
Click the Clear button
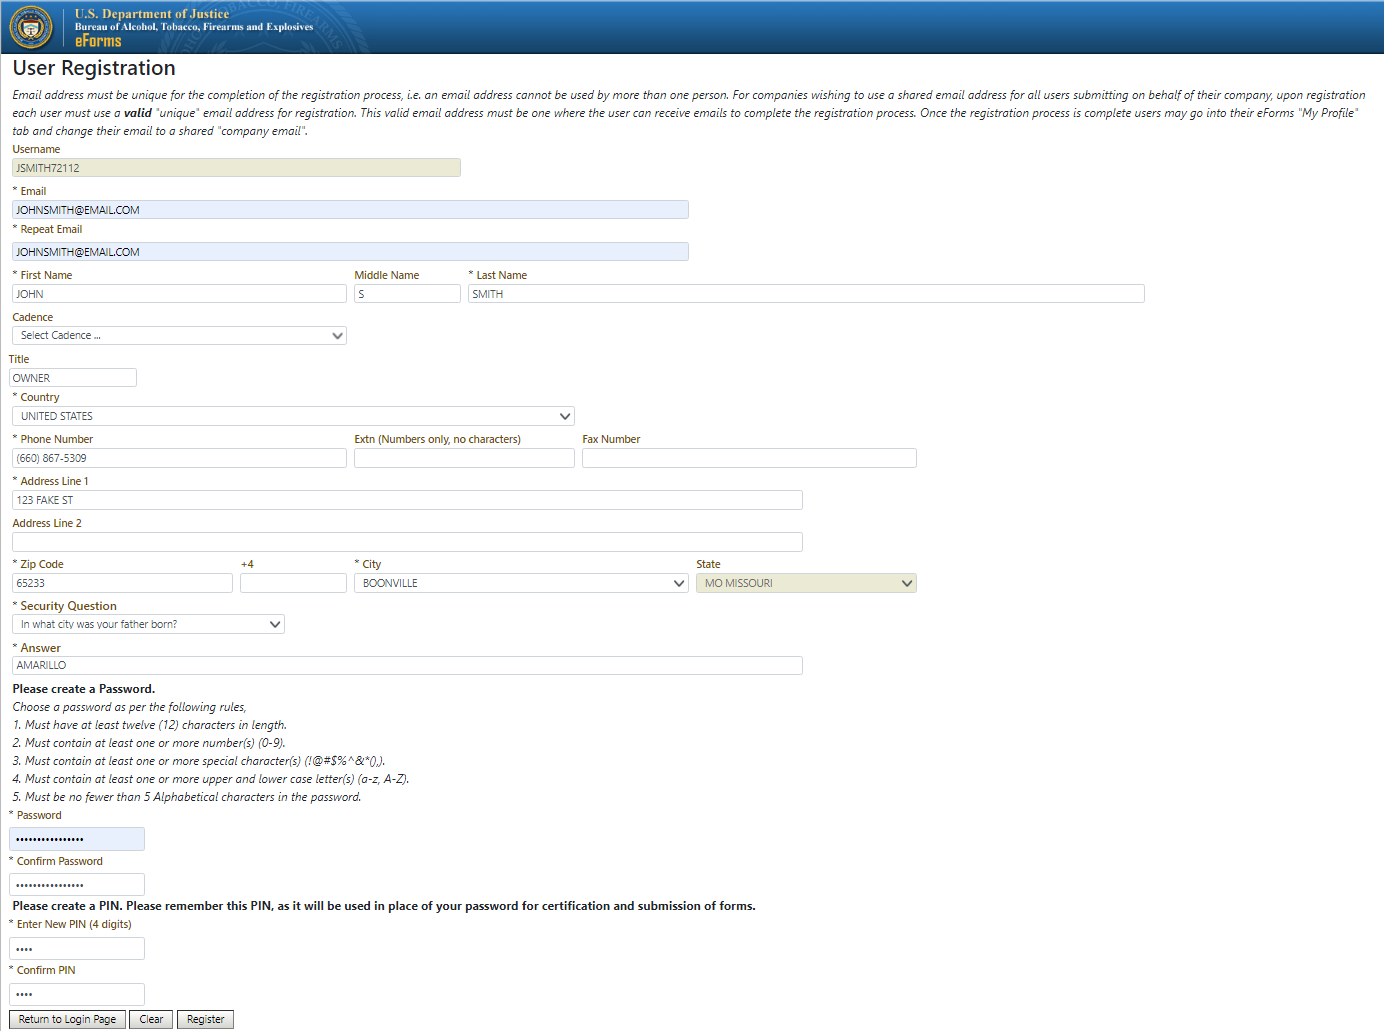click(x=150, y=1018)
